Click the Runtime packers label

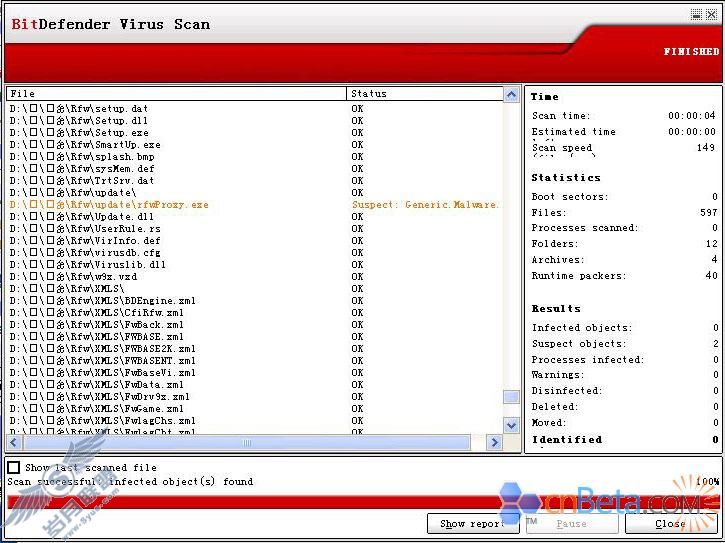pyautogui.click(x=579, y=276)
